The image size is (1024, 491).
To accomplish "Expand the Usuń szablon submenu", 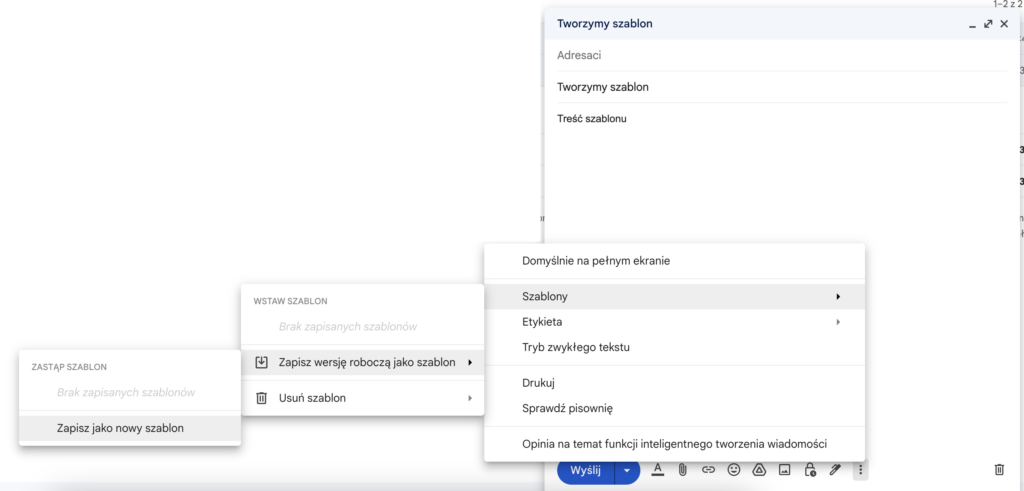I will [x=362, y=398].
